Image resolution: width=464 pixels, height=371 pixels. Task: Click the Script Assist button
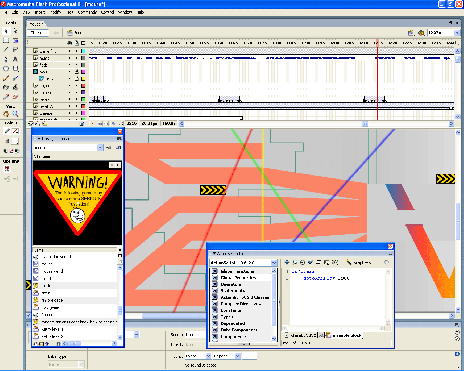click(359, 262)
